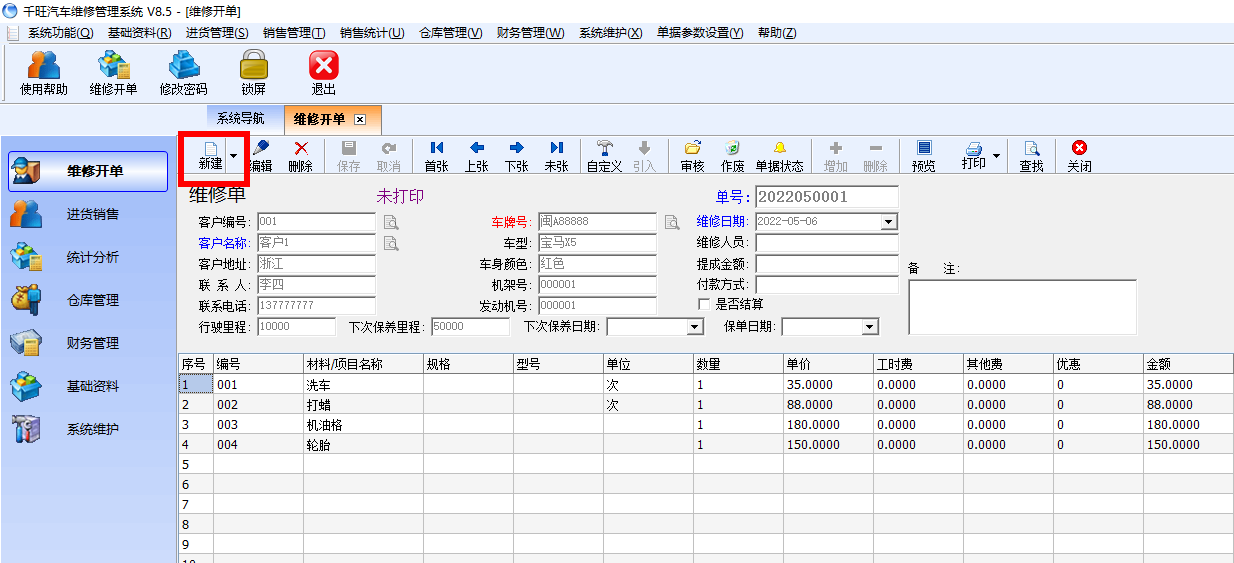
Task: Open license plate lookup icon beside 车牌号
Action: [672, 222]
